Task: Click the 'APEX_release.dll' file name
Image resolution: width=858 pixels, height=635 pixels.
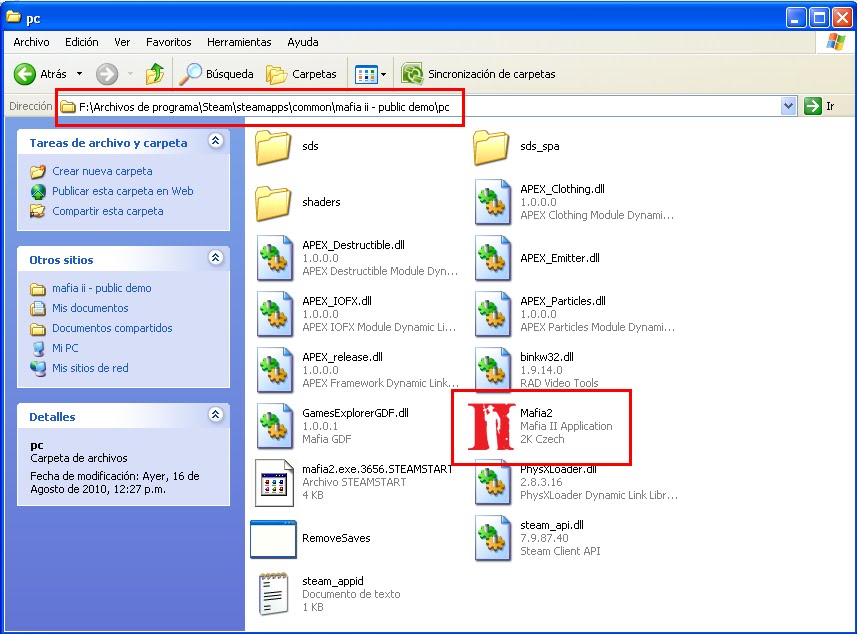Action: [x=342, y=357]
